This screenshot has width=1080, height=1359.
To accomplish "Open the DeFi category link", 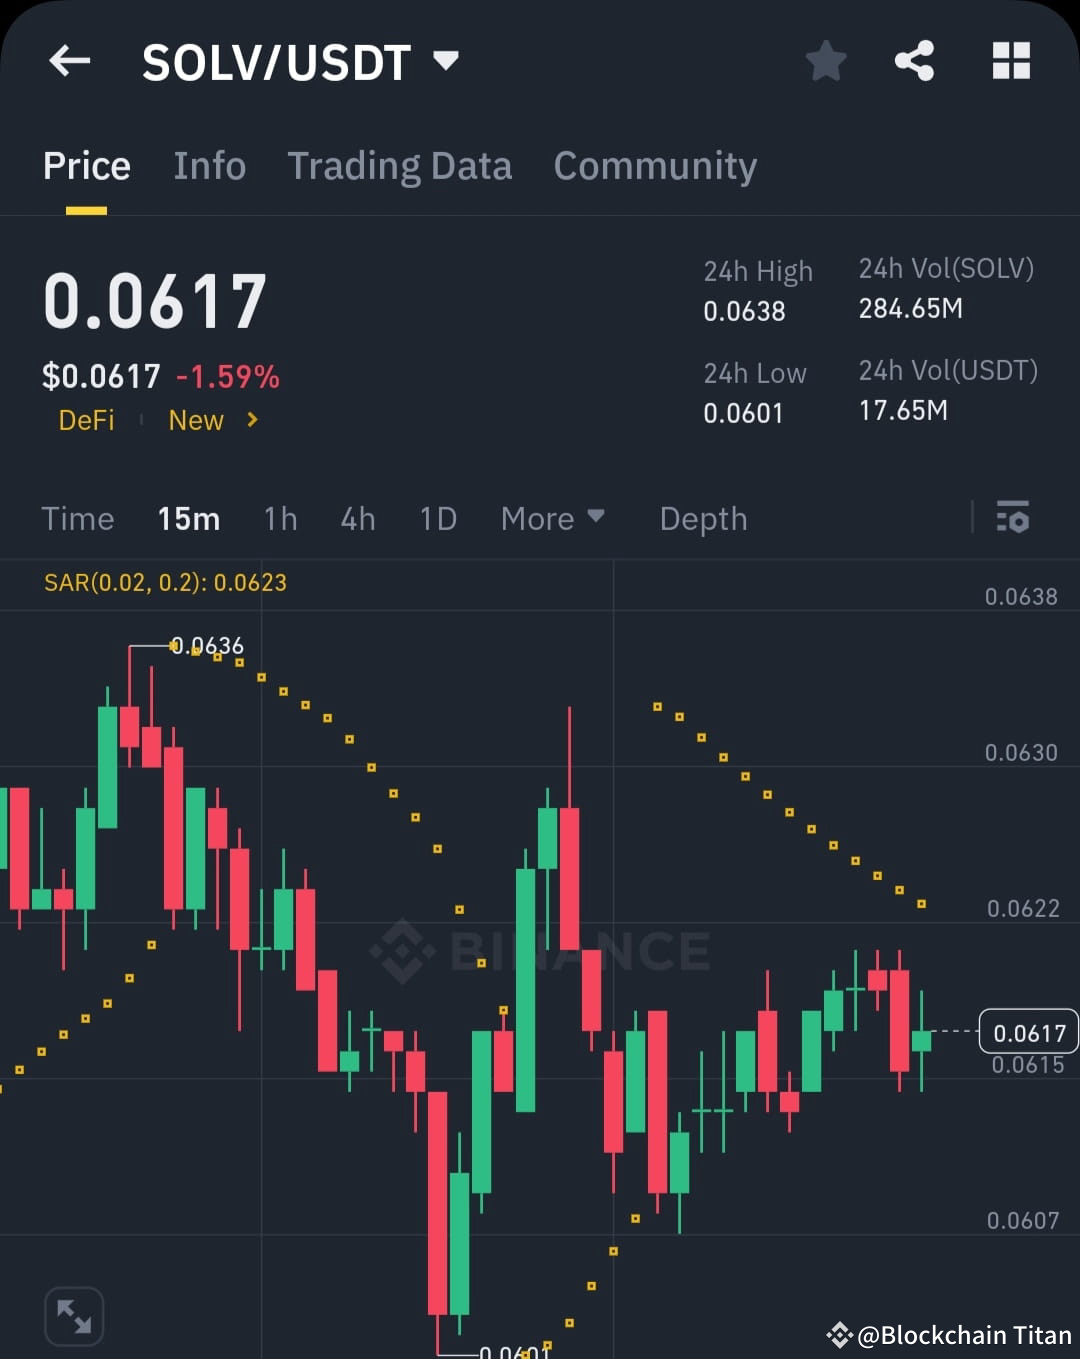I will tap(86, 420).
